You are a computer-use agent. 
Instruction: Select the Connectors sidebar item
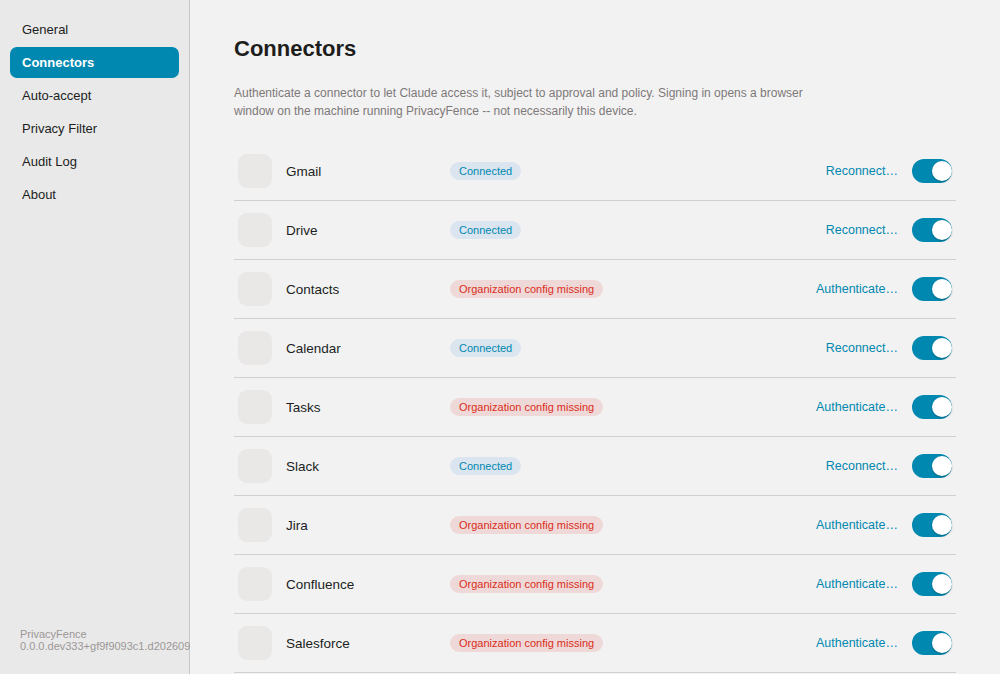coord(94,62)
